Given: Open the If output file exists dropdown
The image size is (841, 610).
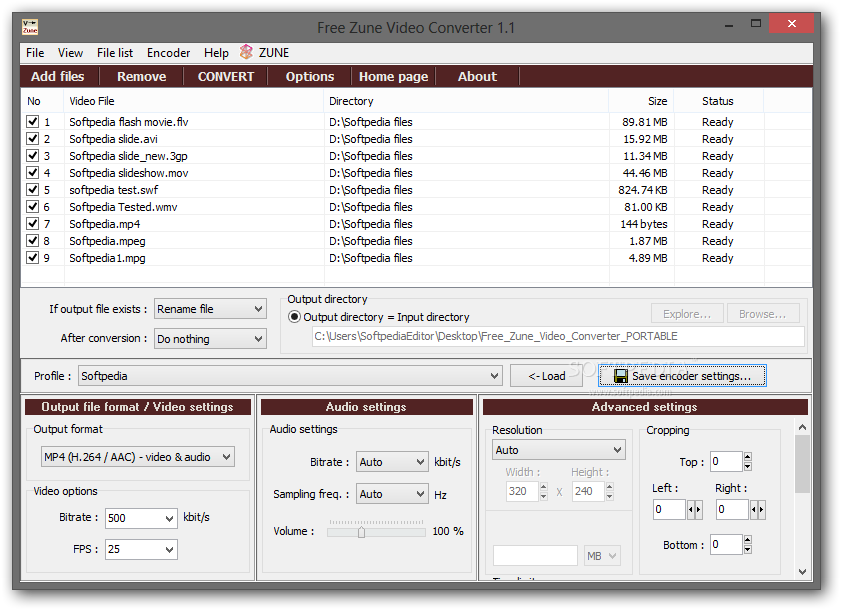Looking at the screenshot, I should (210, 309).
